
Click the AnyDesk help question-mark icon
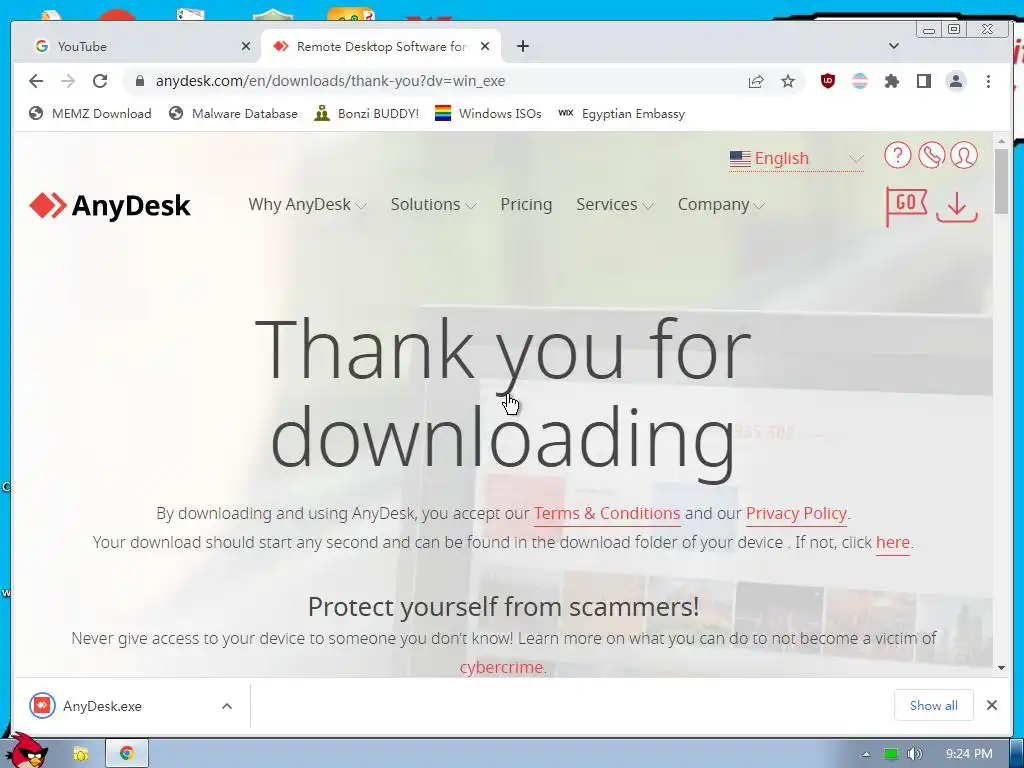897,155
